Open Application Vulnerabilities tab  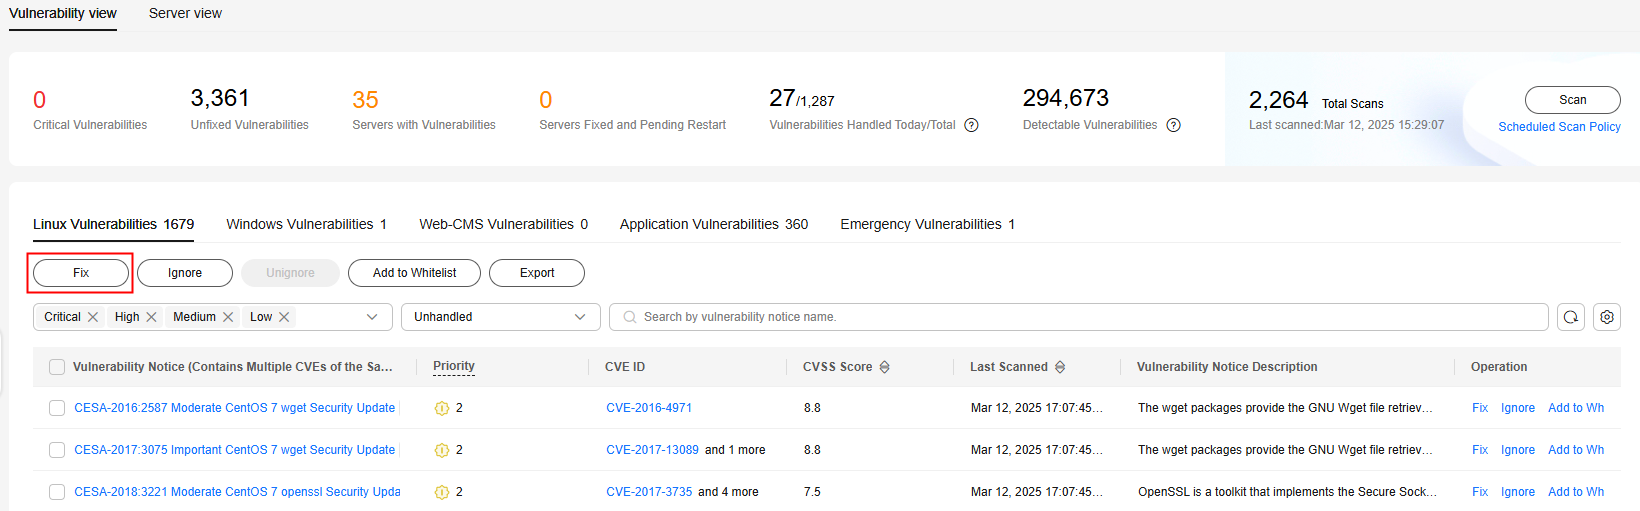point(714,224)
